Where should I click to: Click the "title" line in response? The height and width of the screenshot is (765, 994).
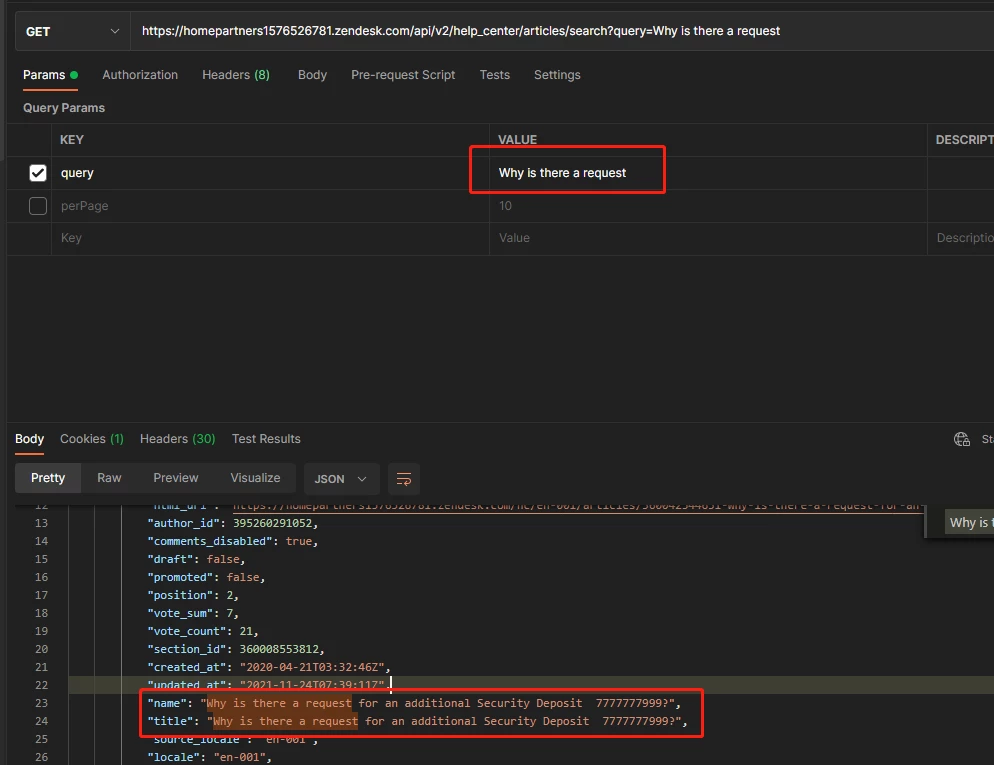[x=417, y=721]
